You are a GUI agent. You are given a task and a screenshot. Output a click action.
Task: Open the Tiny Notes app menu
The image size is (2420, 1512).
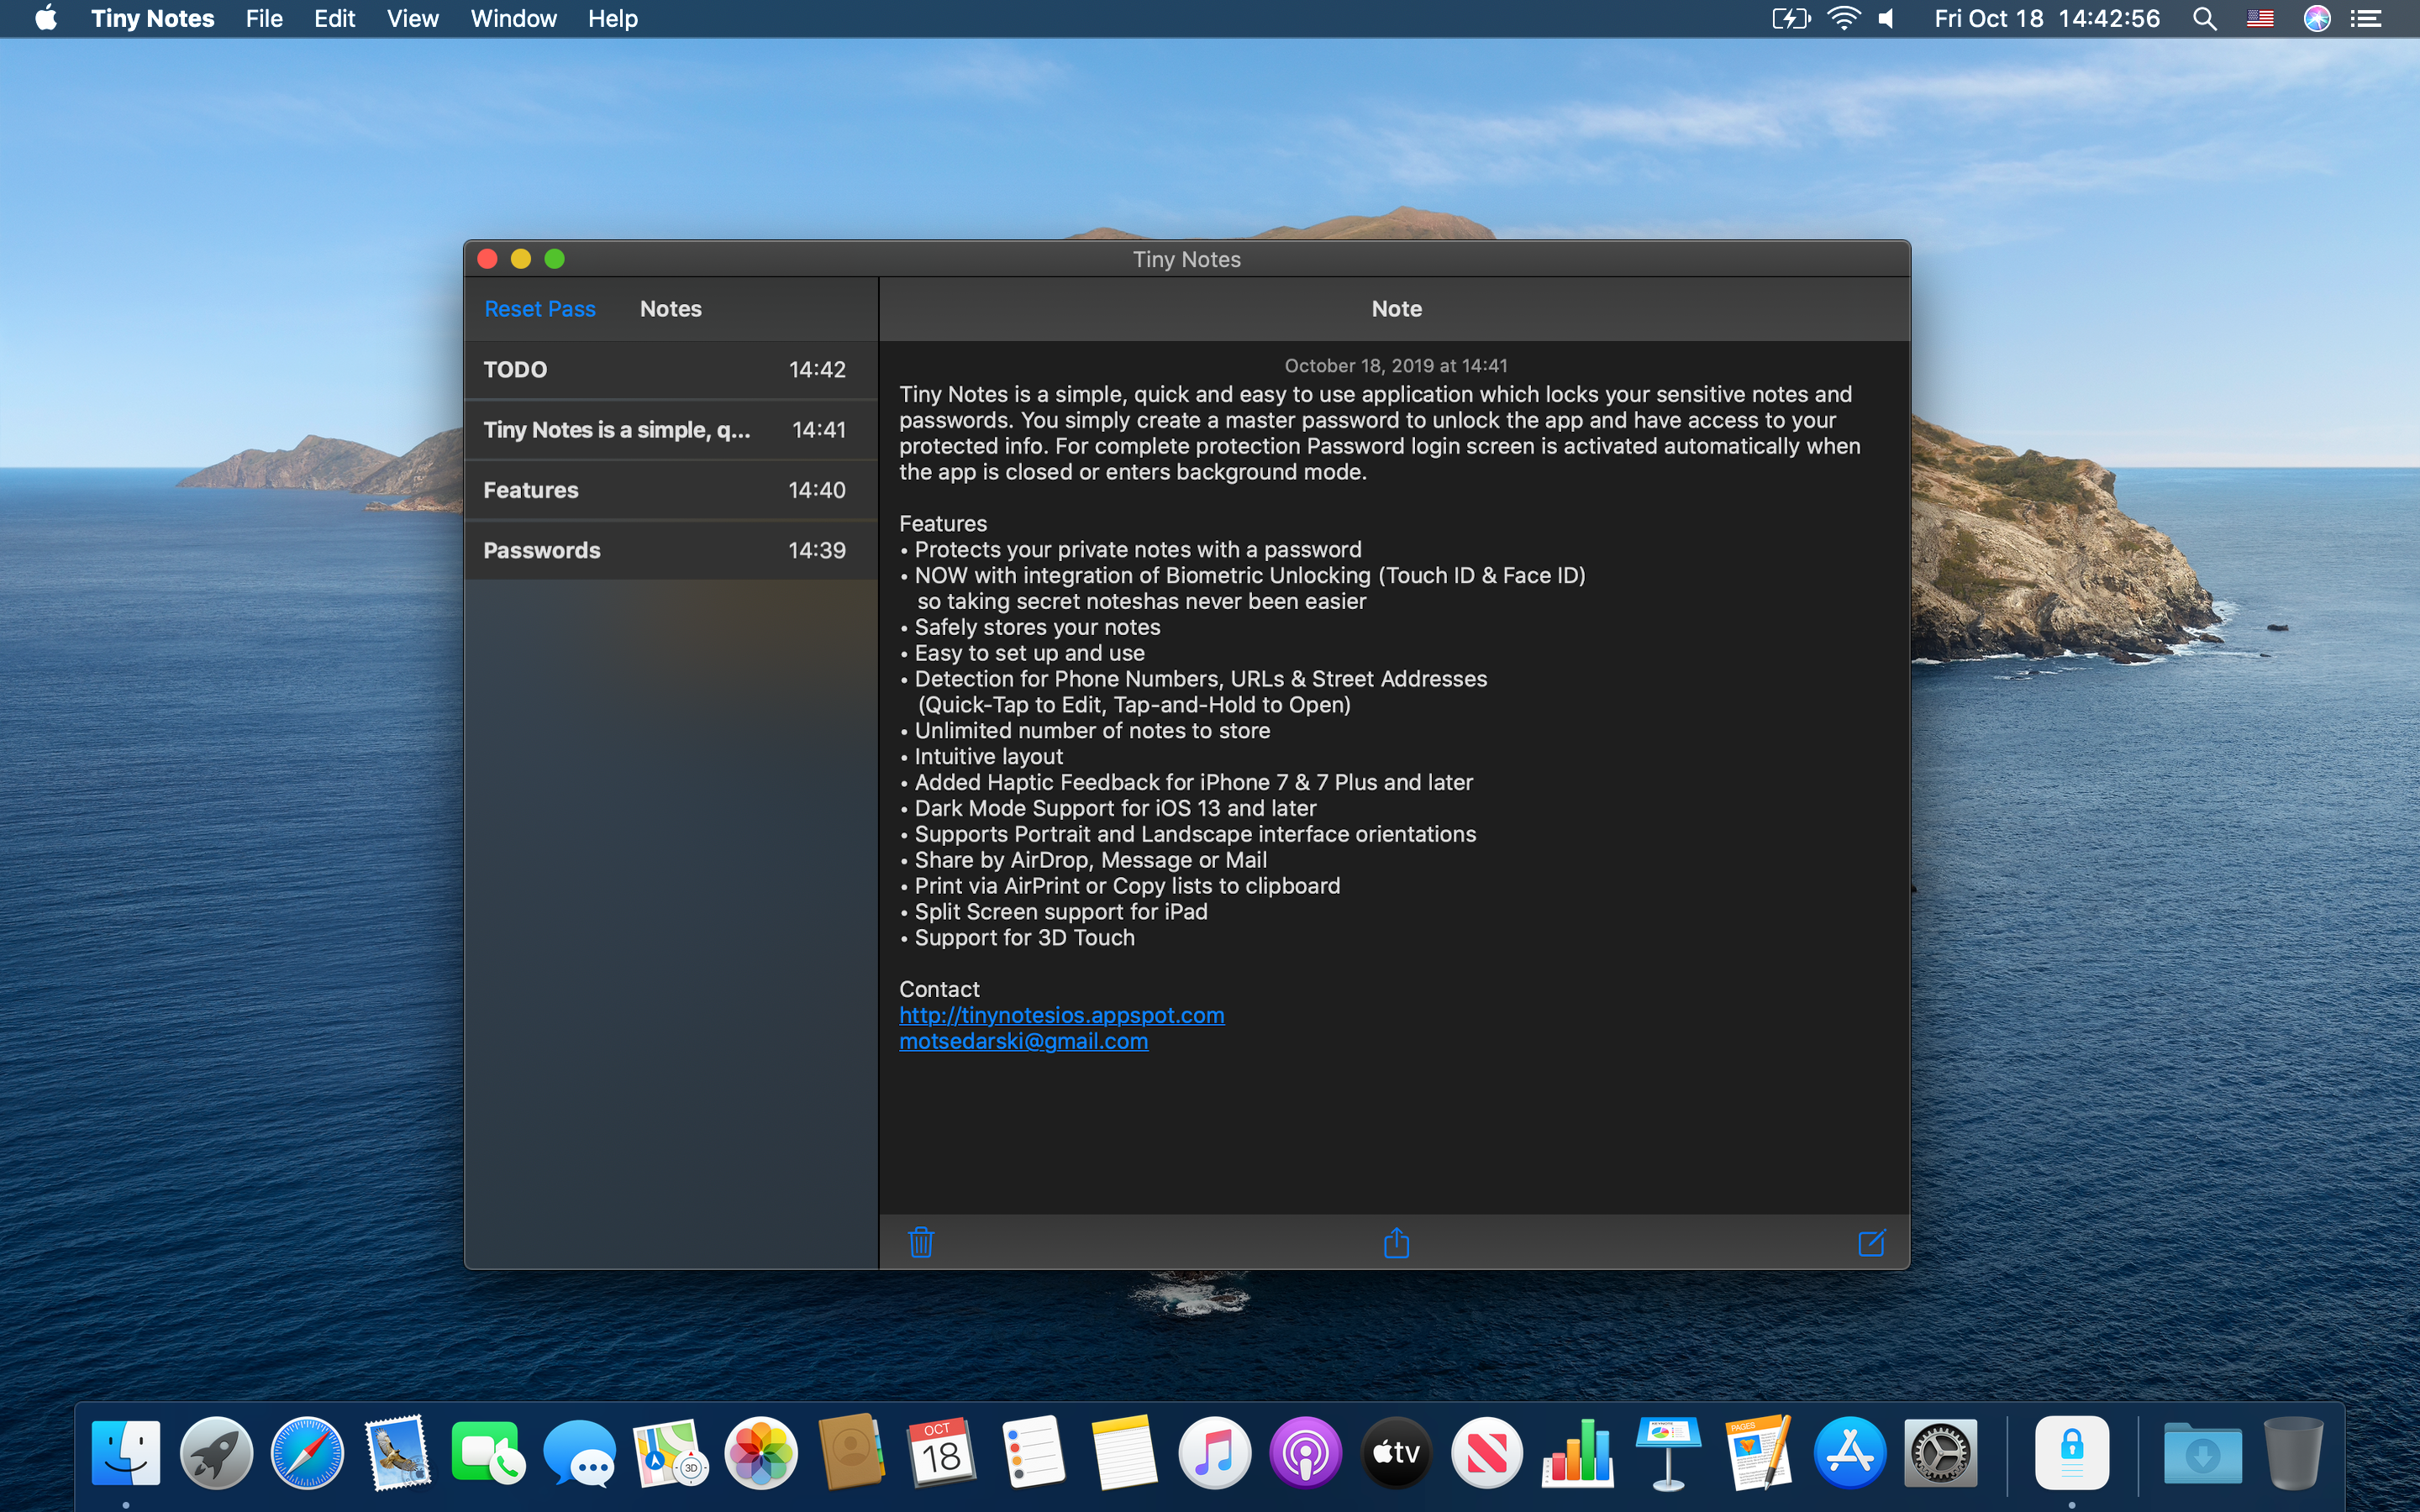[x=152, y=19]
